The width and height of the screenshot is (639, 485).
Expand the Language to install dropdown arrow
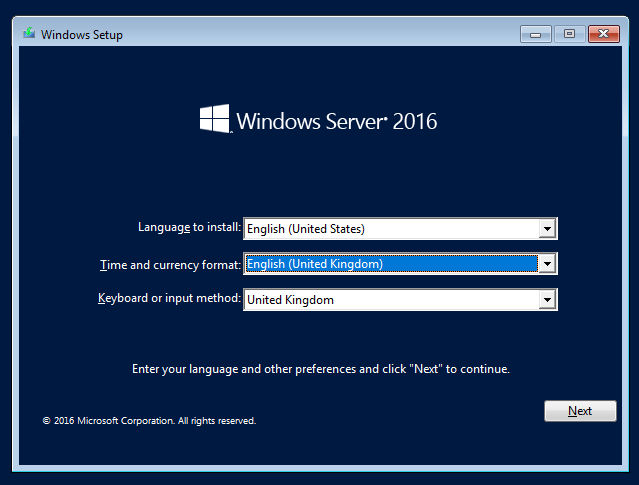click(x=546, y=229)
